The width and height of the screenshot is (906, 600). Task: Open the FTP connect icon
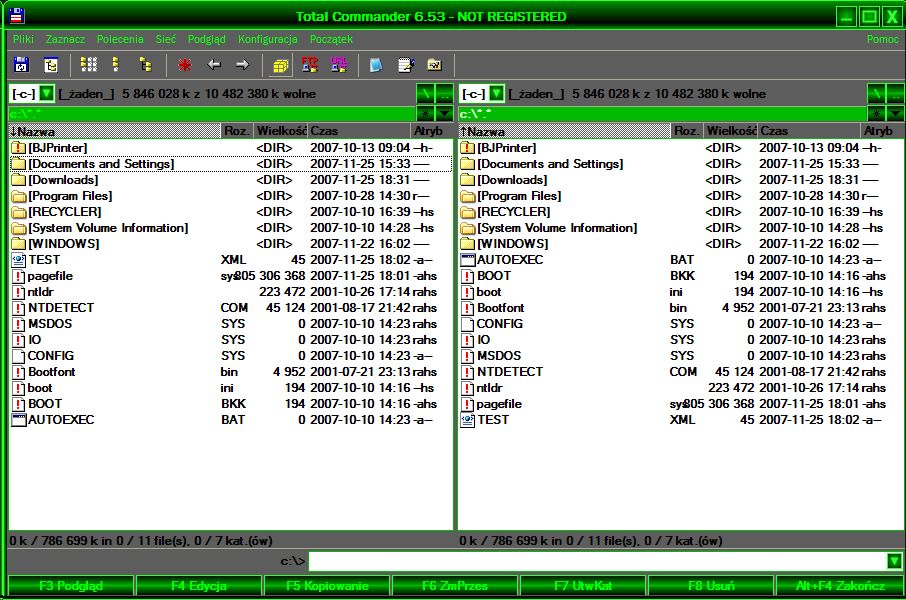click(310, 65)
